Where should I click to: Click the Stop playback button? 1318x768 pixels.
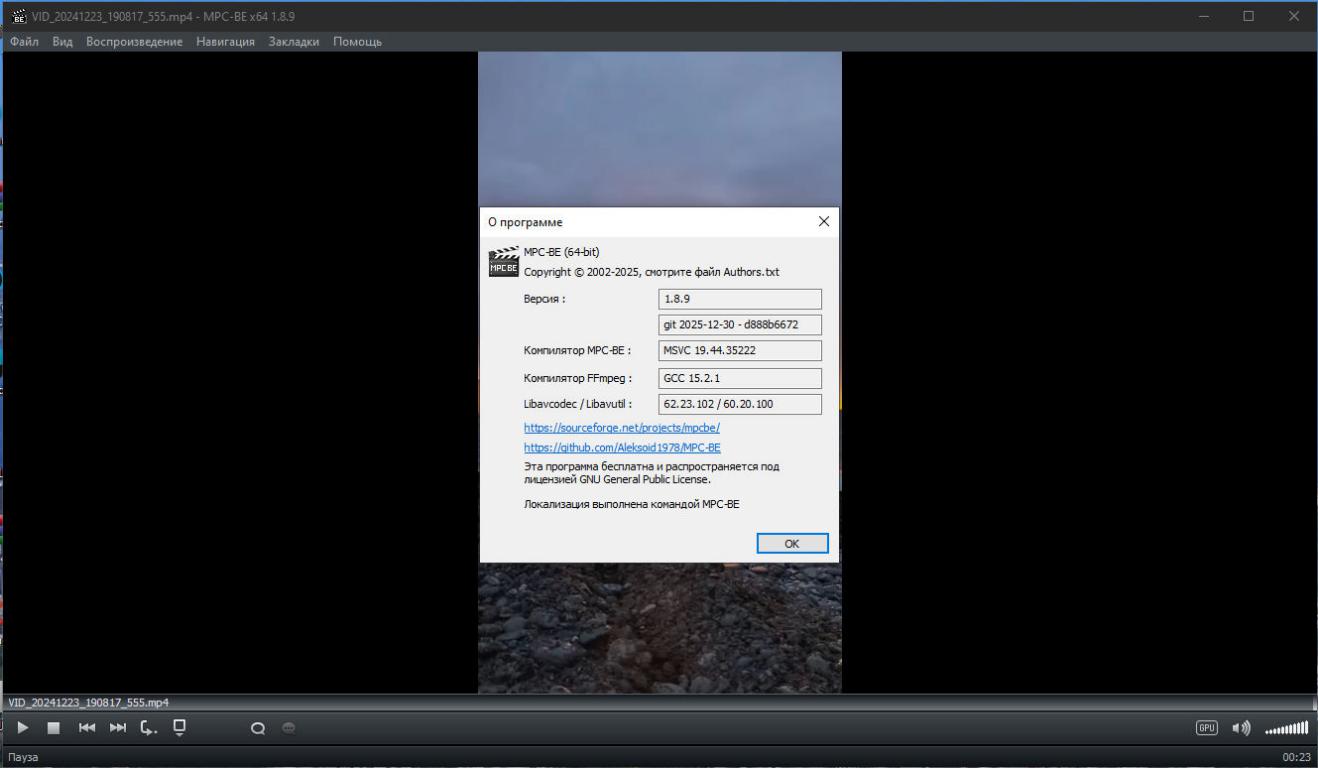click(54, 728)
